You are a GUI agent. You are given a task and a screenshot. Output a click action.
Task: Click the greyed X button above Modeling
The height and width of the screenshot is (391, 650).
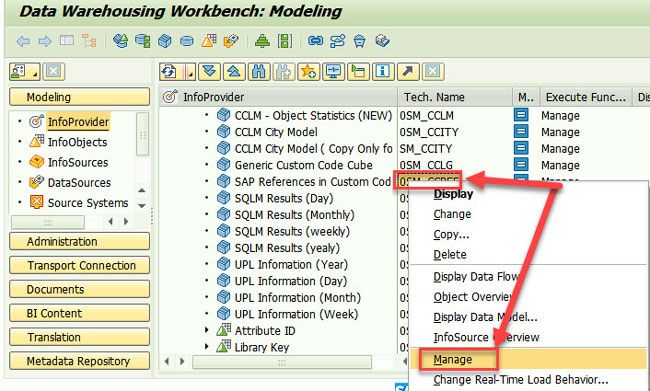pos(54,72)
